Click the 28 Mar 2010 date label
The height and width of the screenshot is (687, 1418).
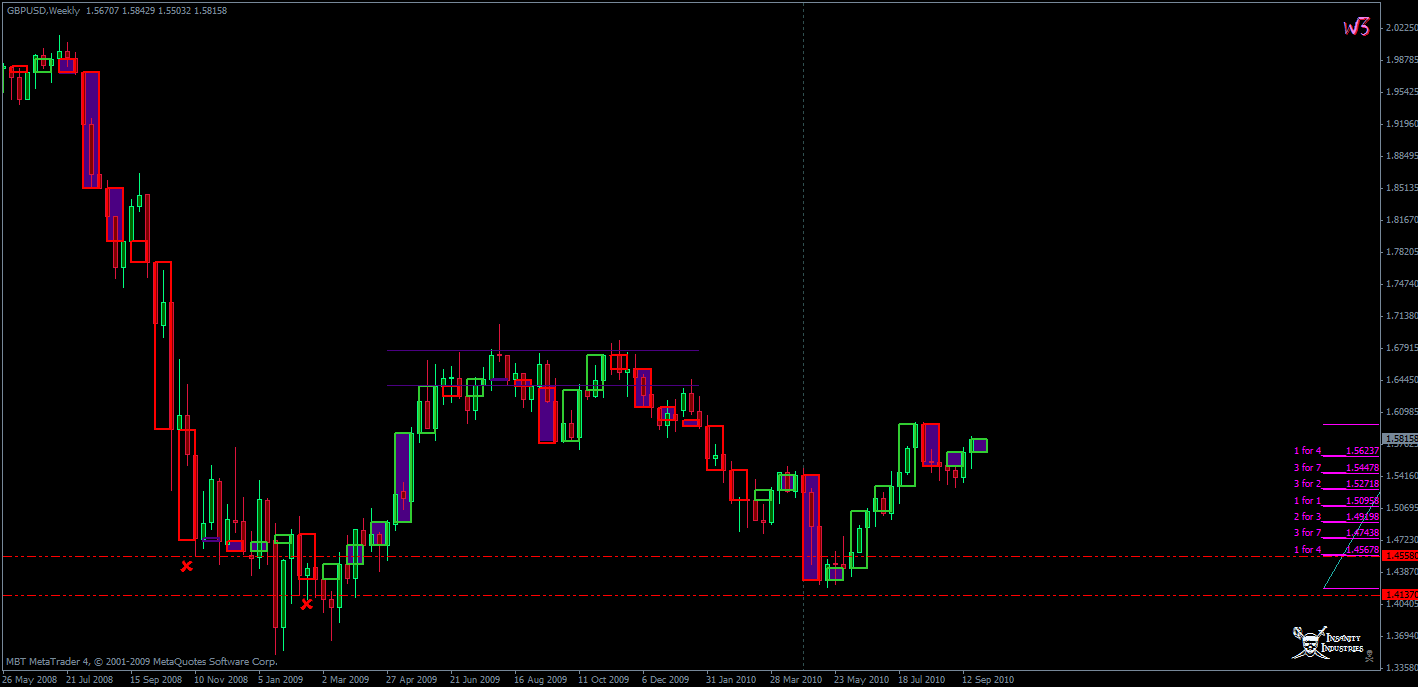[x=796, y=679]
